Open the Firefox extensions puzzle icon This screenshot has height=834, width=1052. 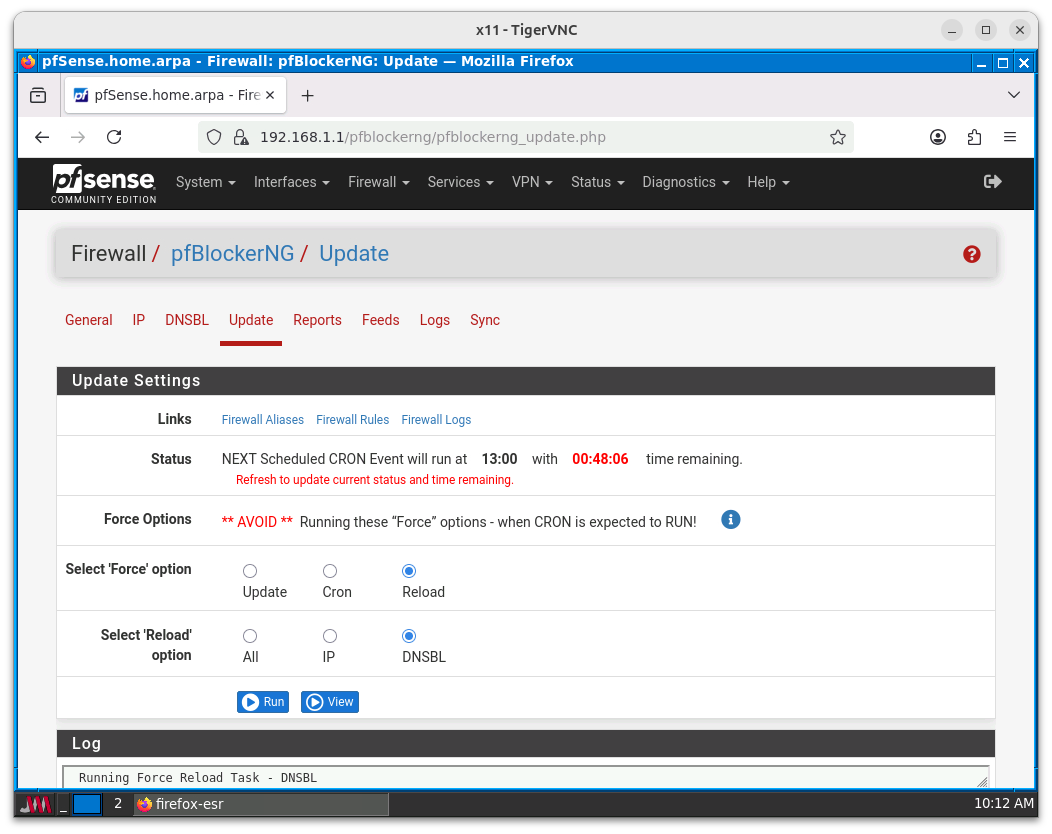pos(974,137)
